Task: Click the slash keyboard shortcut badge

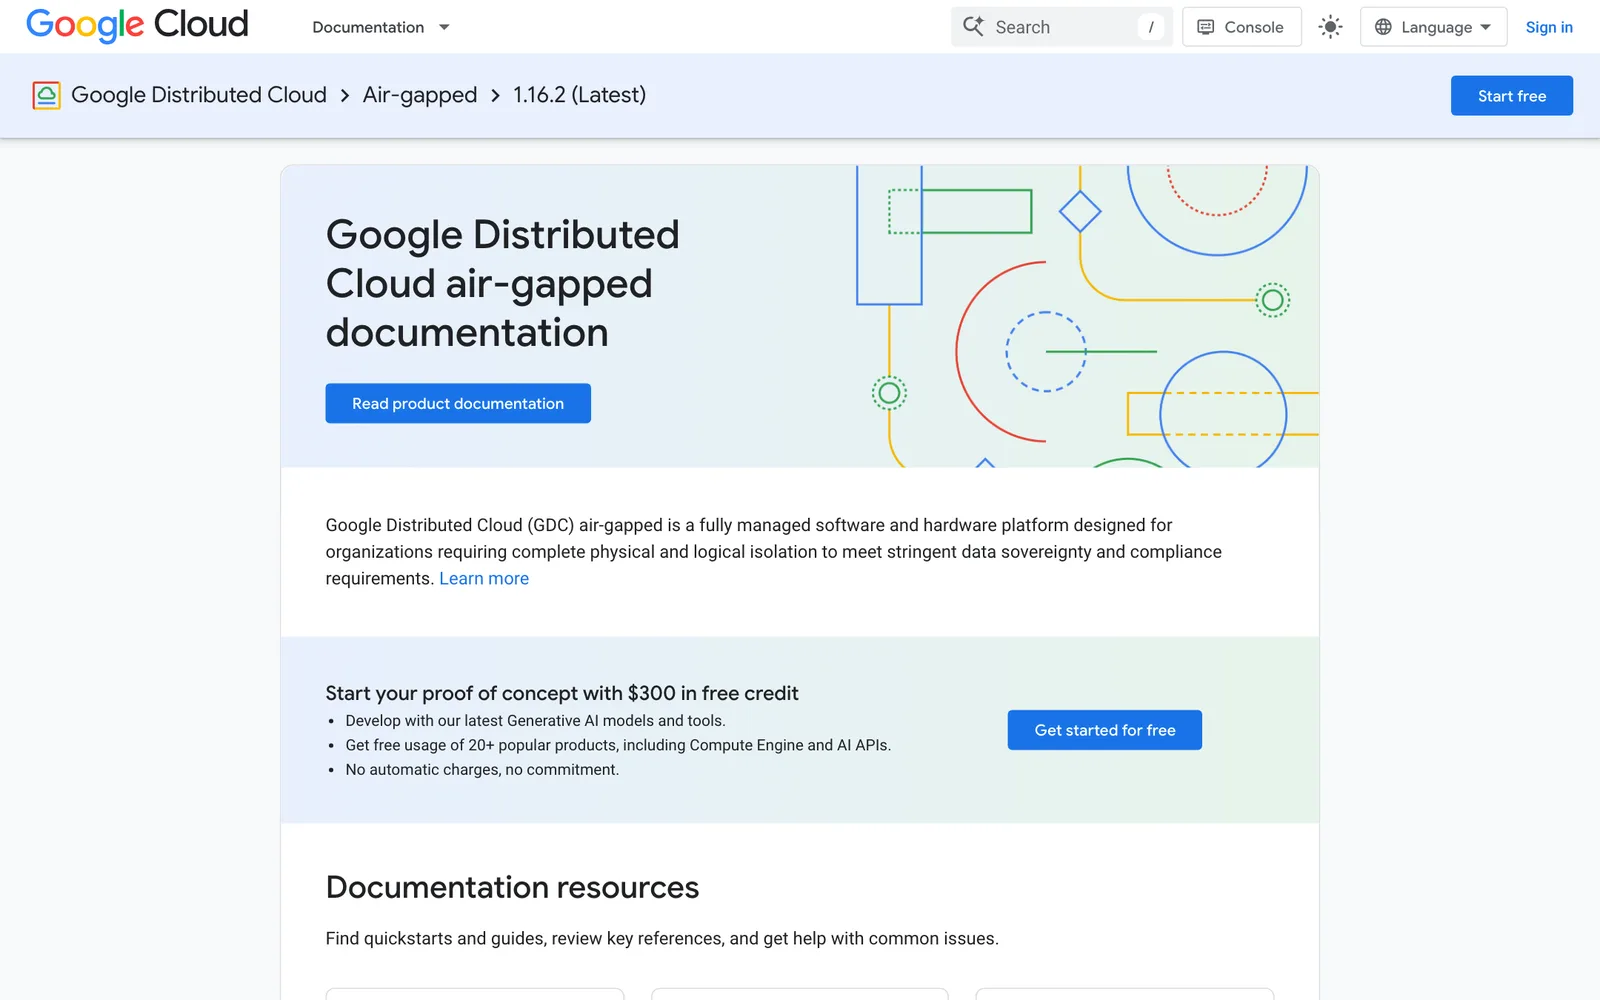Action: [1151, 27]
